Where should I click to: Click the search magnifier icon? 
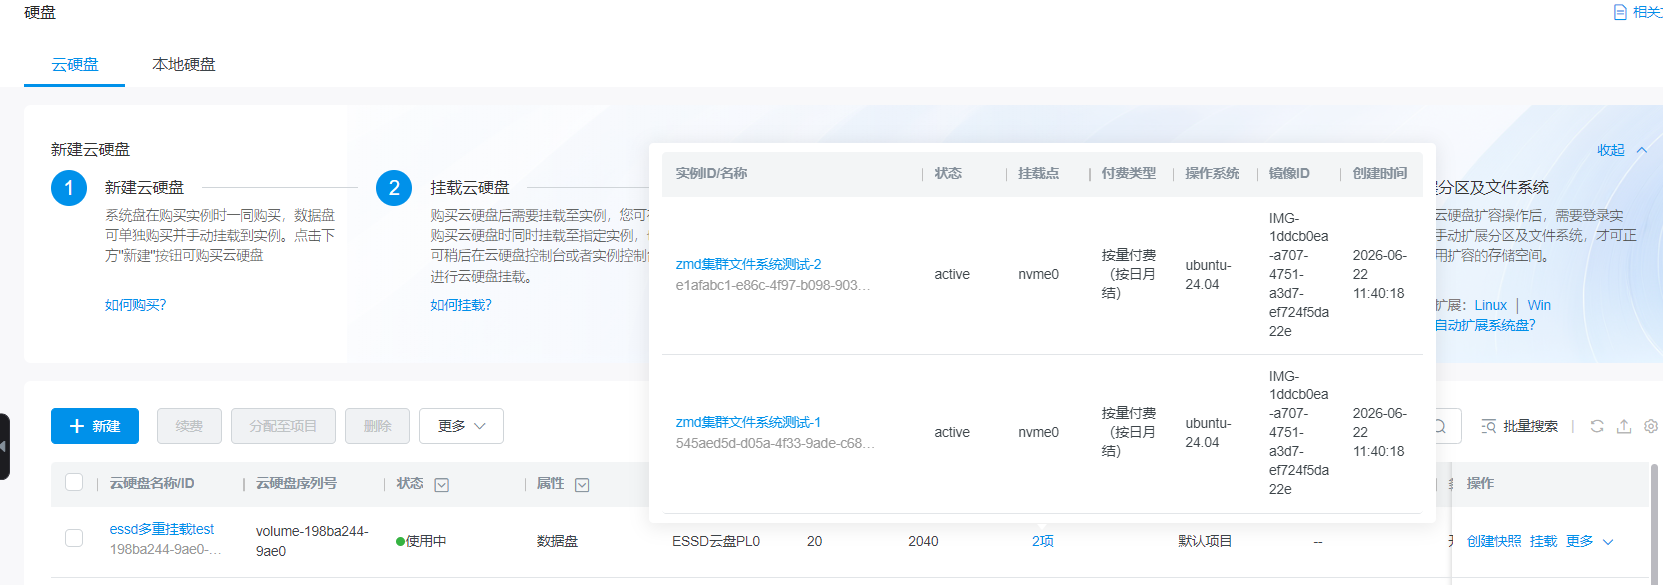pyautogui.click(x=1440, y=426)
